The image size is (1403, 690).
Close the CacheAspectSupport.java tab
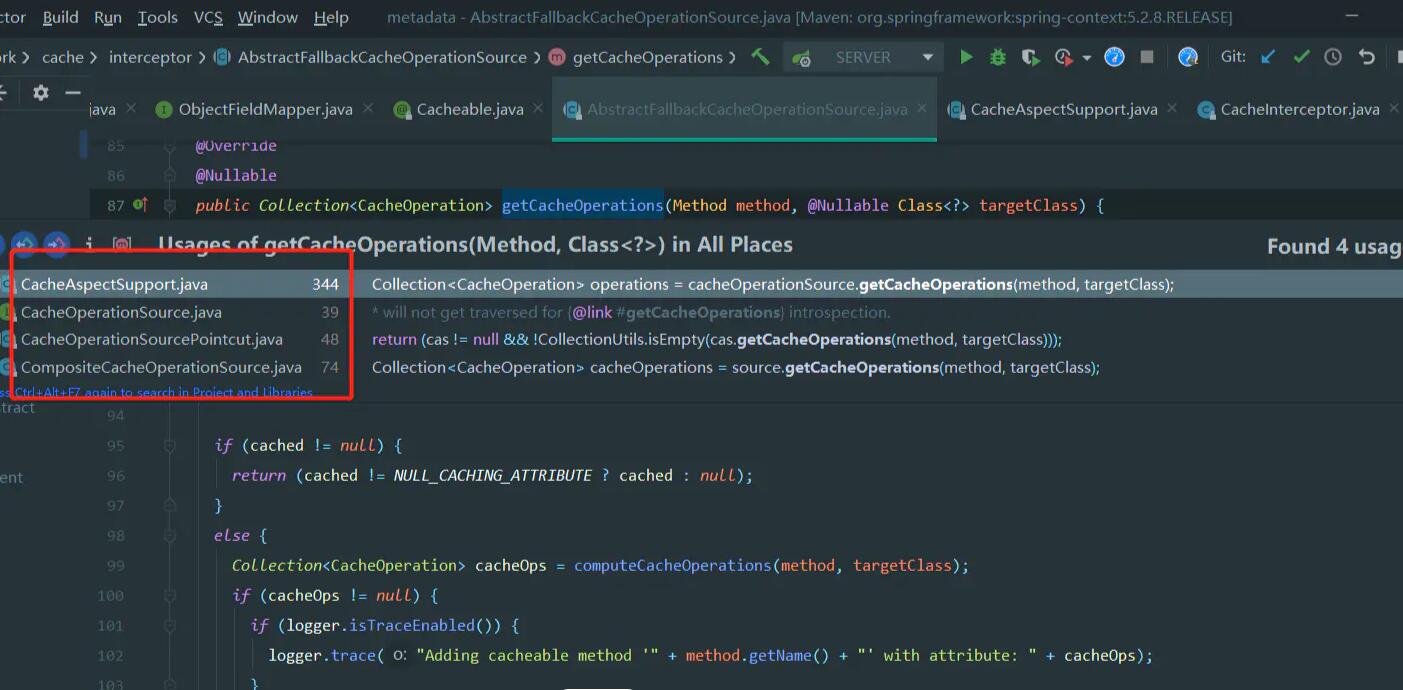tap(1173, 108)
